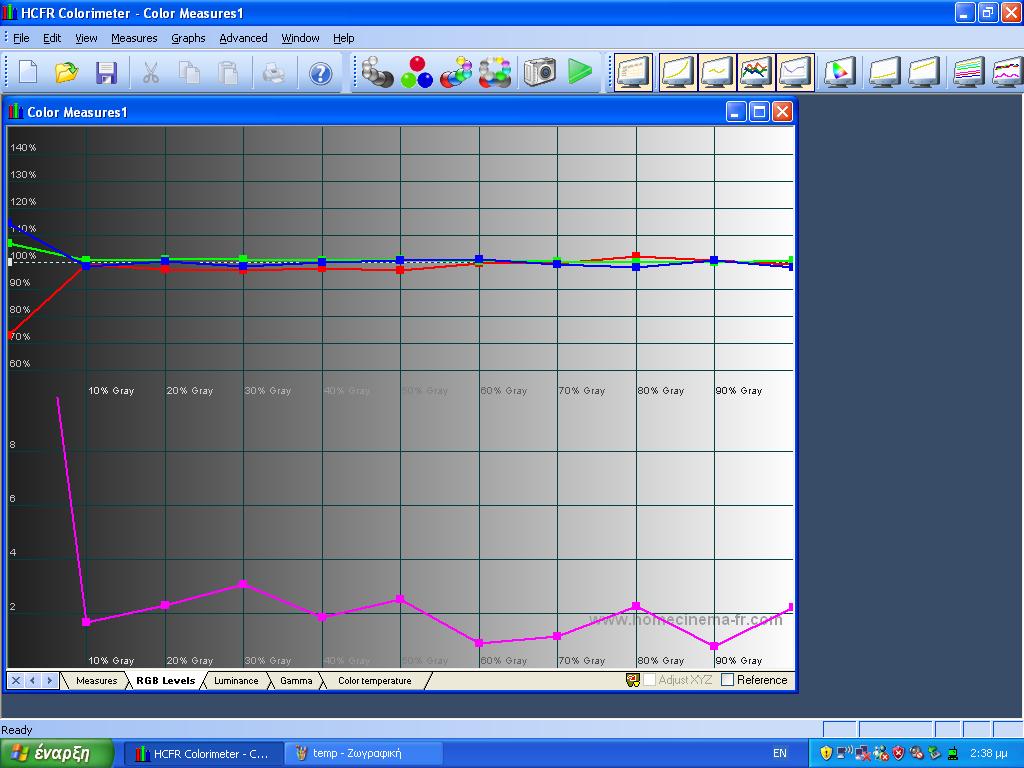Click the New document icon
The width and height of the screenshot is (1024, 768).
coord(27,72)
